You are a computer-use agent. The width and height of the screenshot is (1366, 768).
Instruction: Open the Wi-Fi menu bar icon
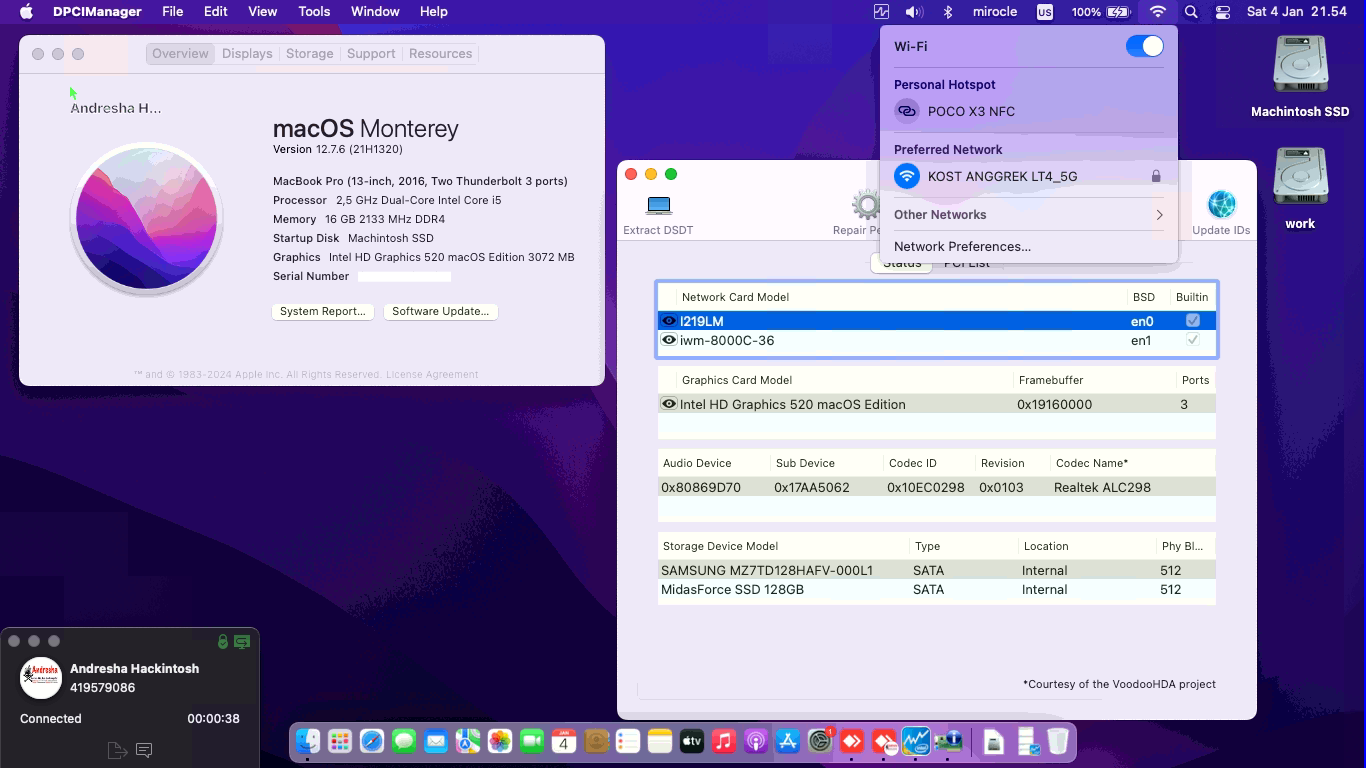point(1157,12)
